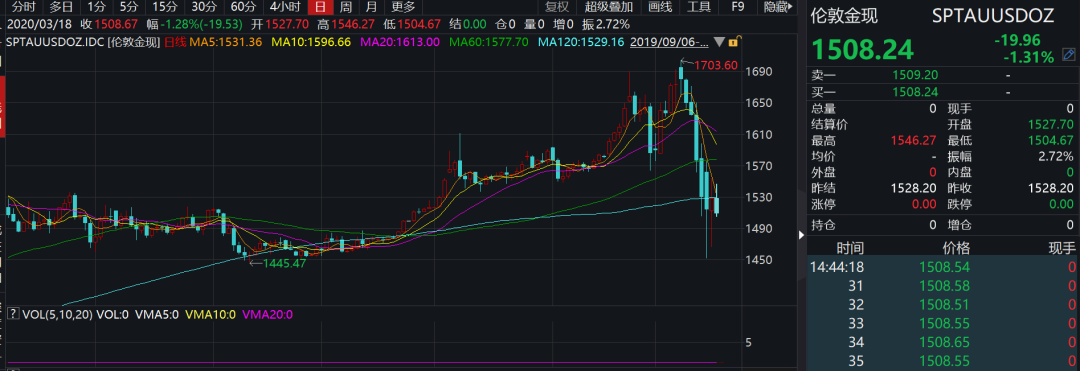This screenshot has height=371, width=1080.
Task: Open the 工具 tools menu
Action: pos(699,8)
